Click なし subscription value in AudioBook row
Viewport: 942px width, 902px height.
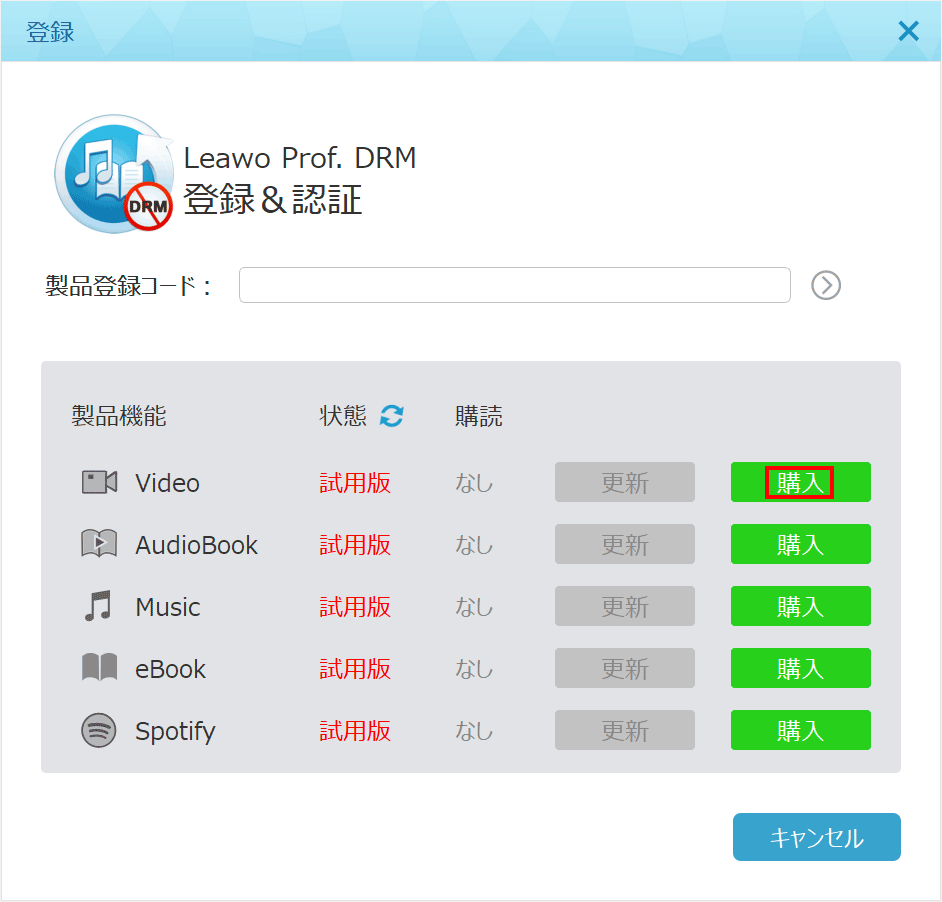click(x=474, y=545)
